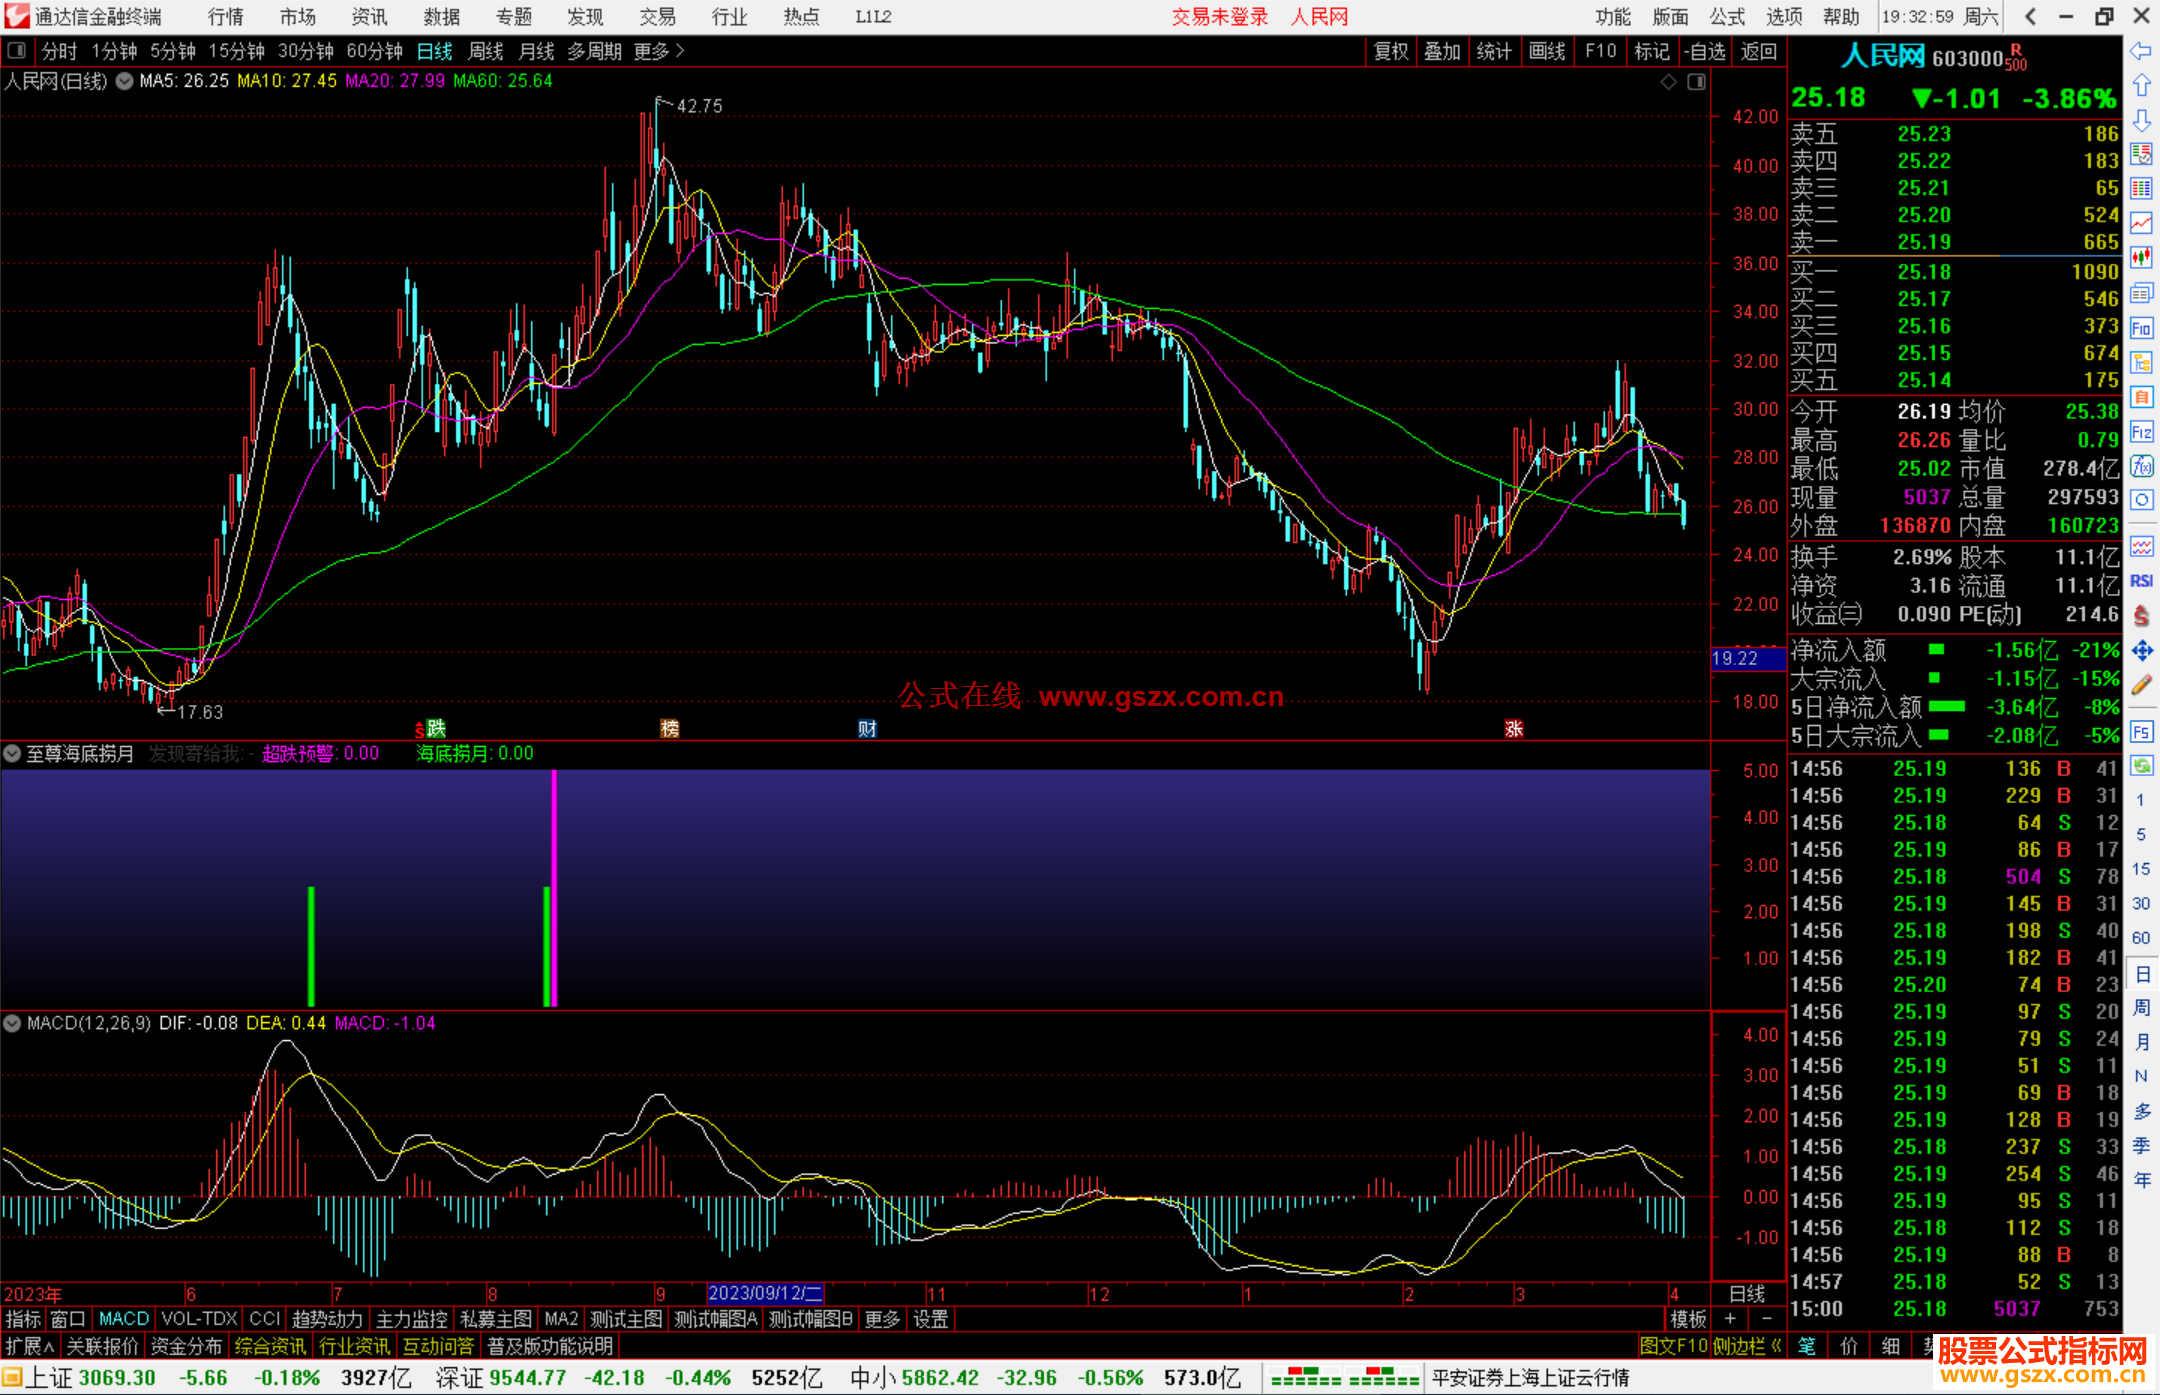Open the F12 sidebar icon
The width and height of the screenshot is (2160, 1395).
(2141, 432)
